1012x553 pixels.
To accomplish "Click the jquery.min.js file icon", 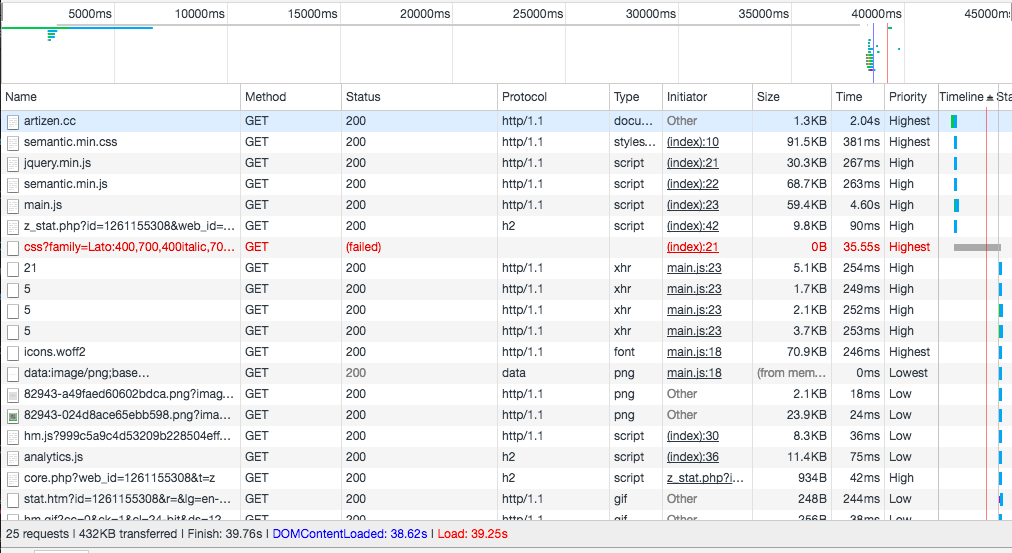I will pos(13,163).
